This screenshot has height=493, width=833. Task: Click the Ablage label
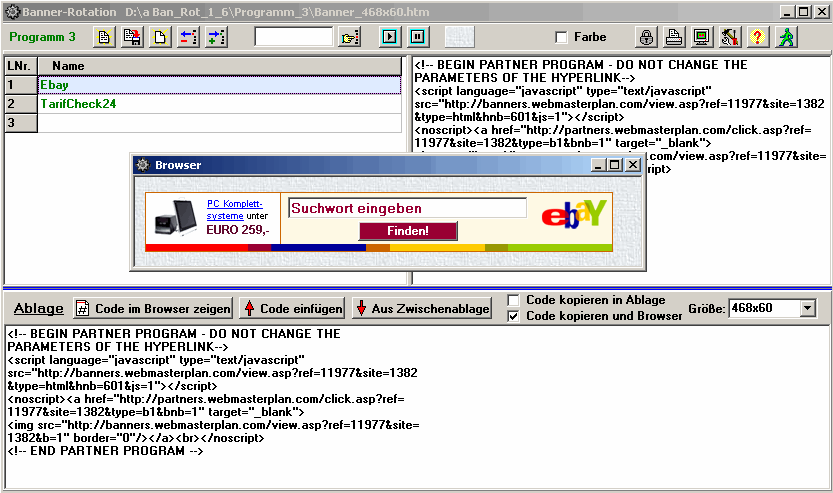pos(38,309)
